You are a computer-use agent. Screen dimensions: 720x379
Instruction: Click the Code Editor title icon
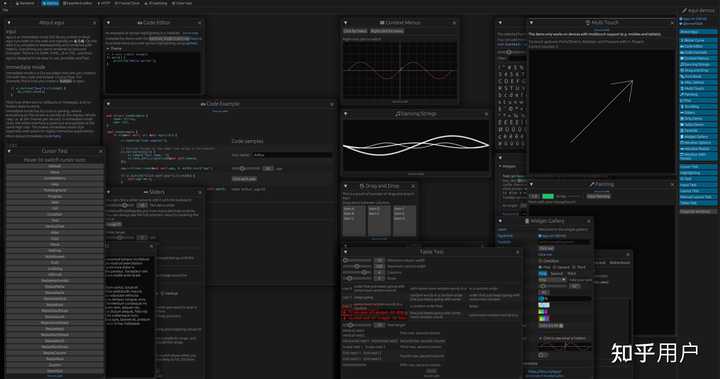coord(140,23)
